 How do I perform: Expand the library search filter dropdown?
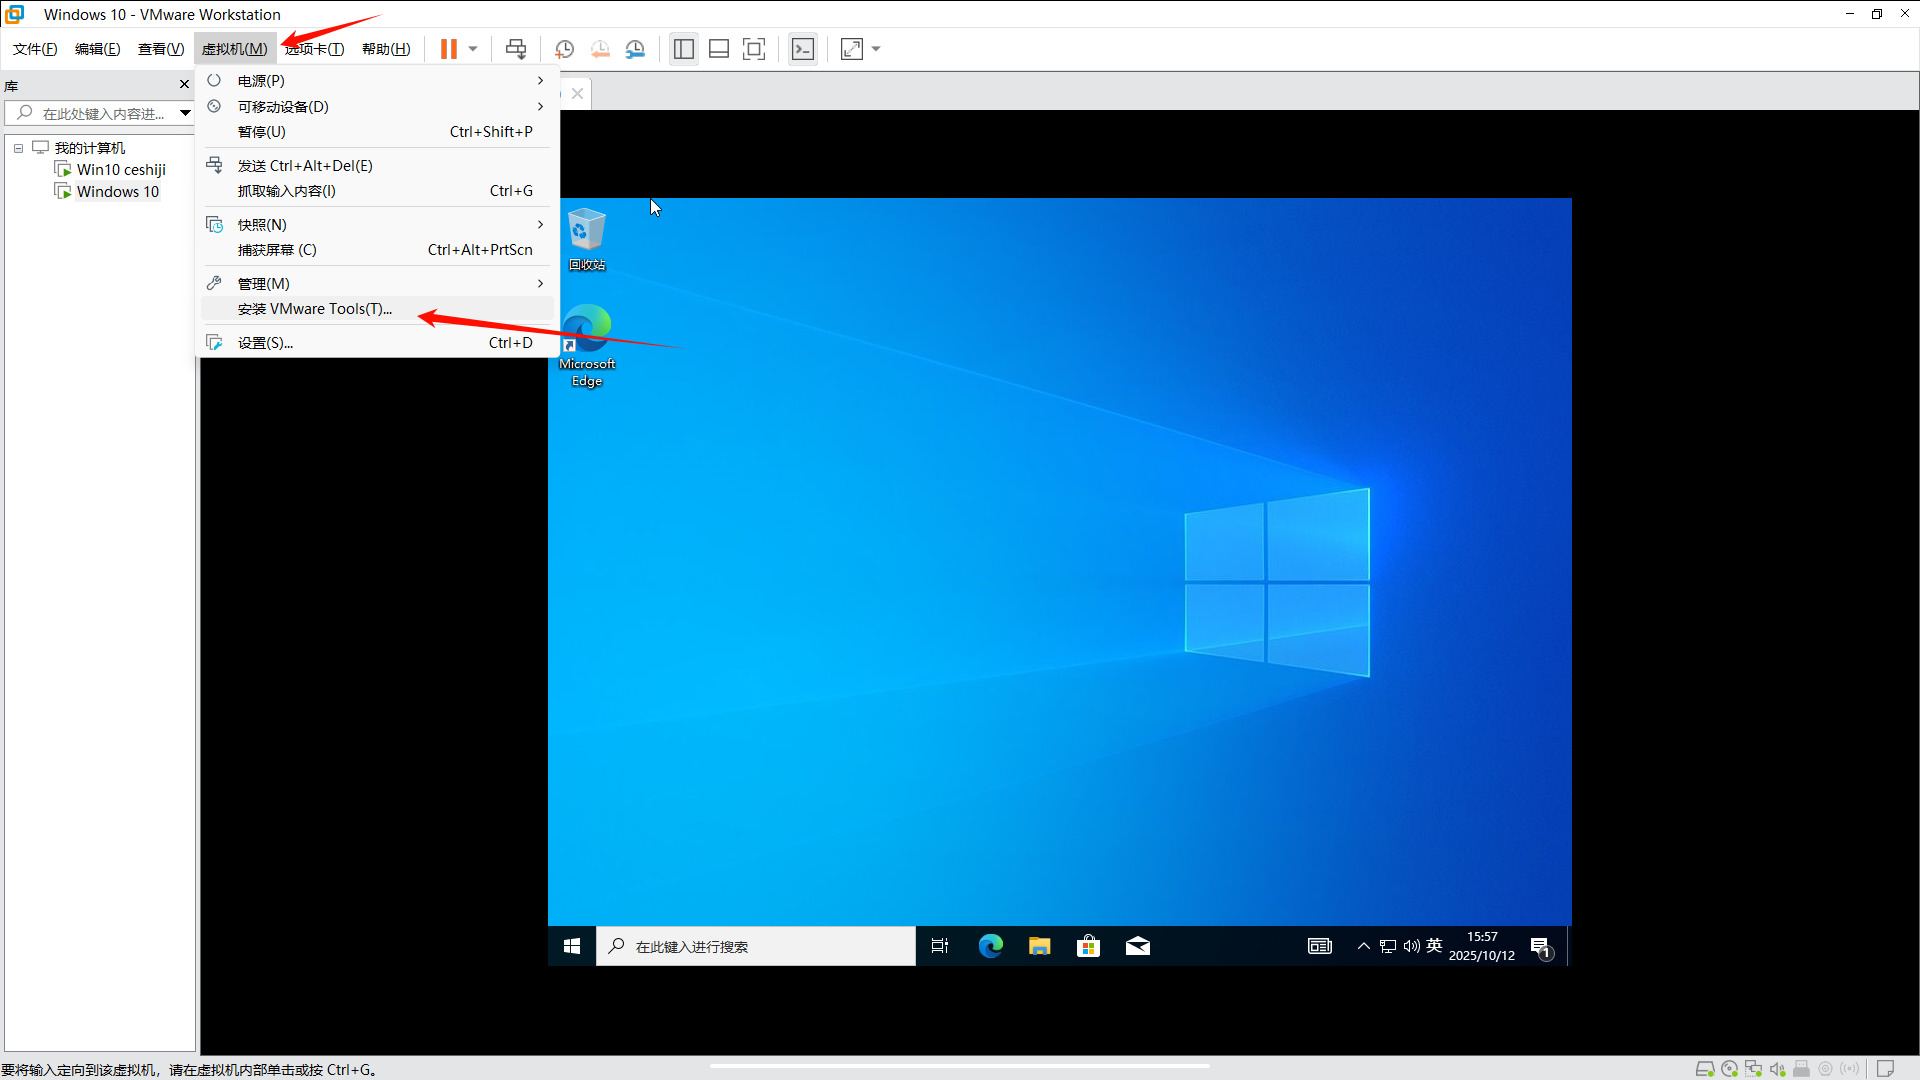tap(185, 113)
